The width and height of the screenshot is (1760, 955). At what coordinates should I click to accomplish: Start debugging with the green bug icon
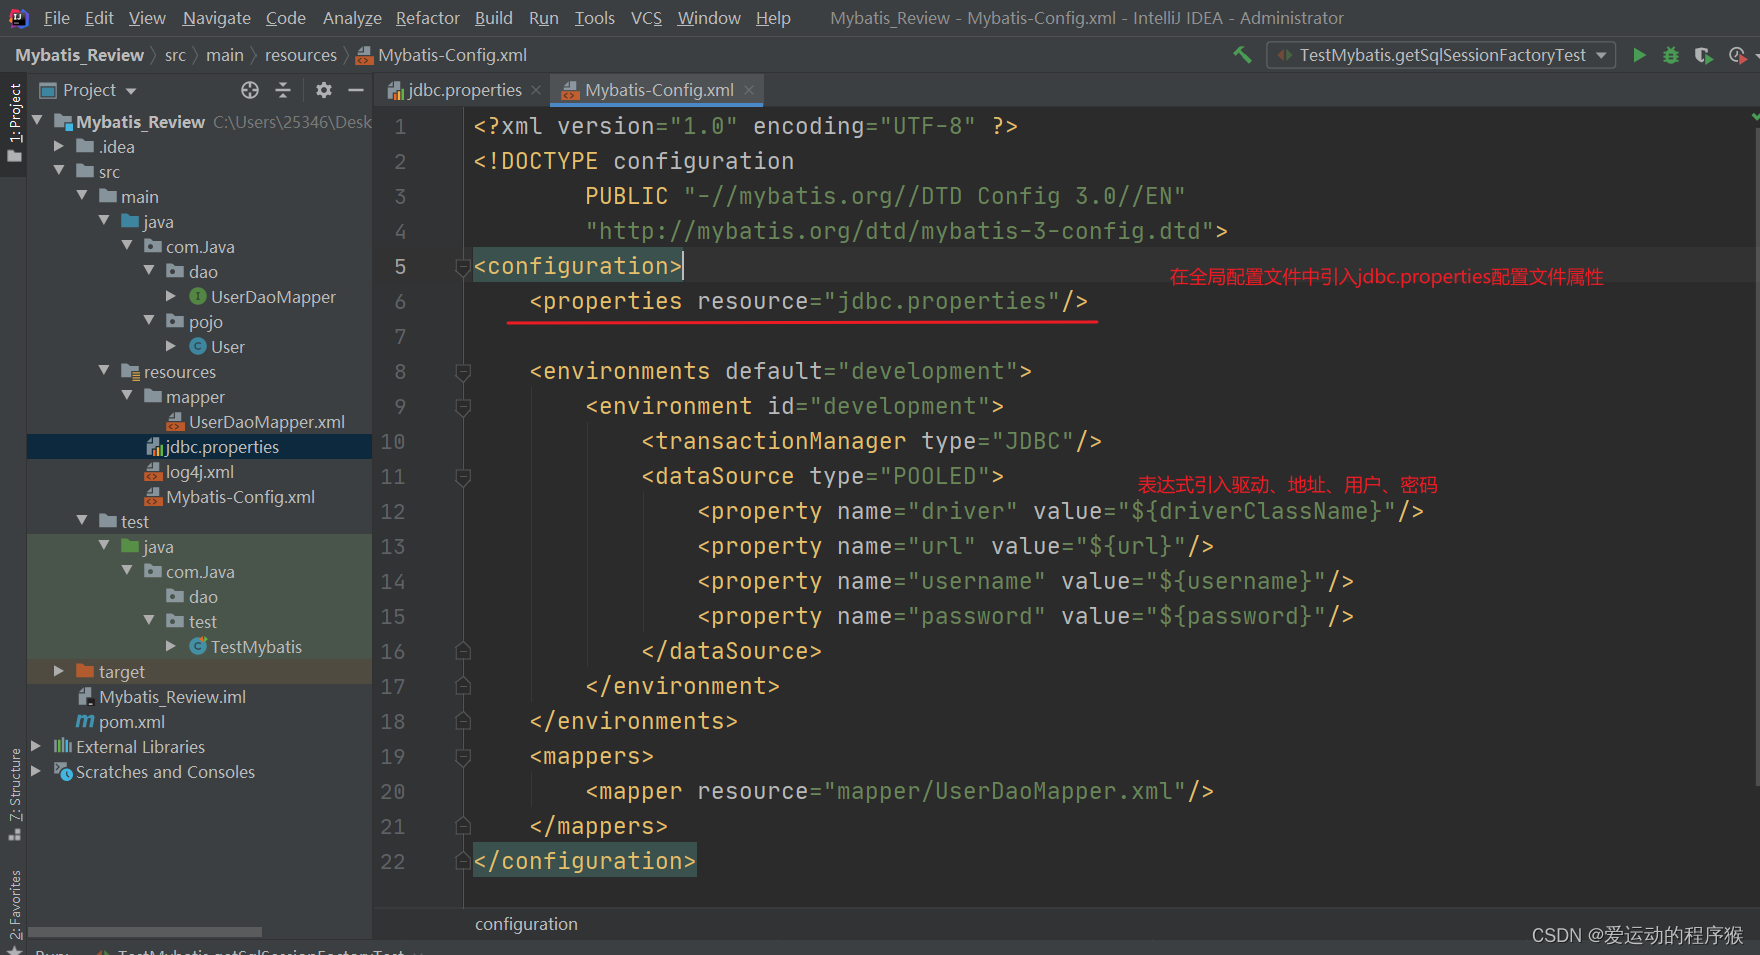(x=1671, y=55)
